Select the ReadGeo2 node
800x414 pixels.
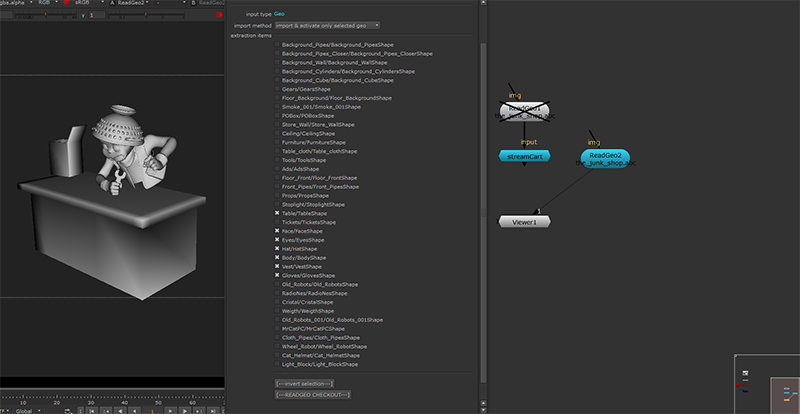point(606,158)
